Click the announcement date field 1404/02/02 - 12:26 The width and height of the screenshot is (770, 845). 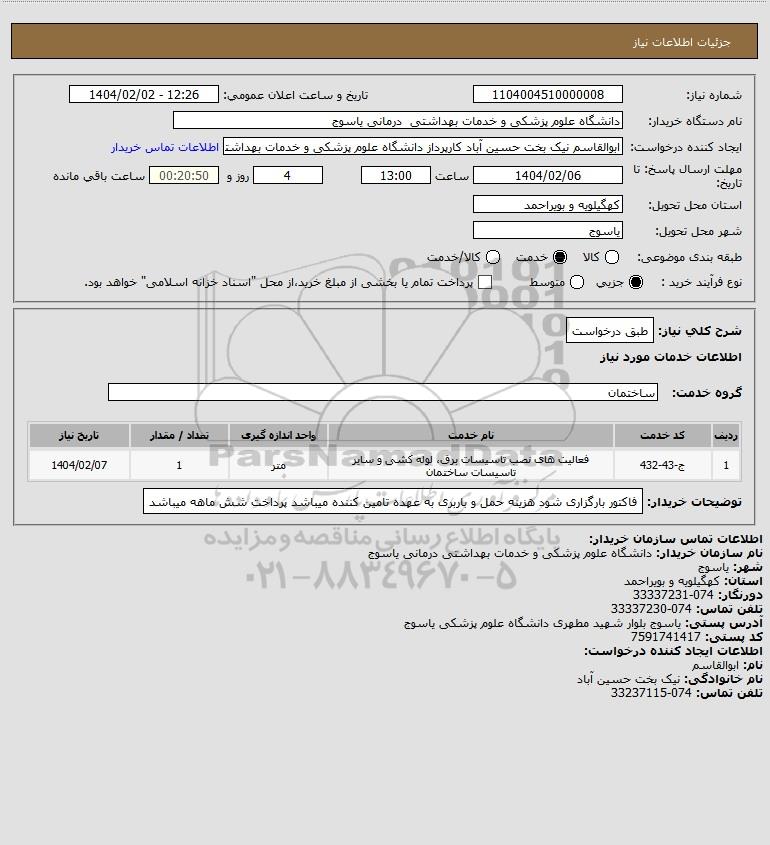click(x=144, y=94)
